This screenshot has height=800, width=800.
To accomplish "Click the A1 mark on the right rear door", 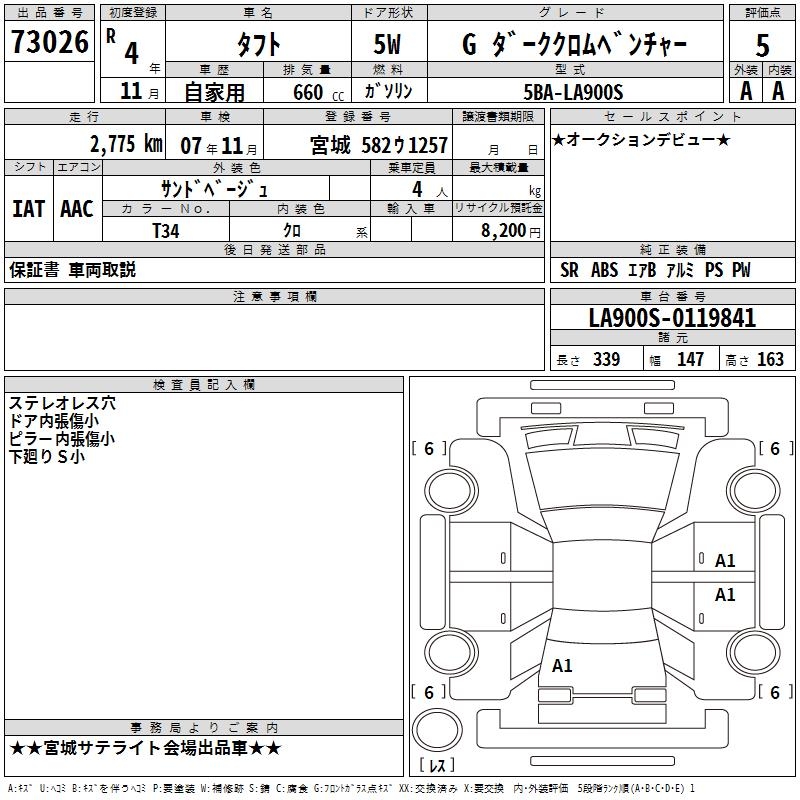I will click(x=725, y=594).
